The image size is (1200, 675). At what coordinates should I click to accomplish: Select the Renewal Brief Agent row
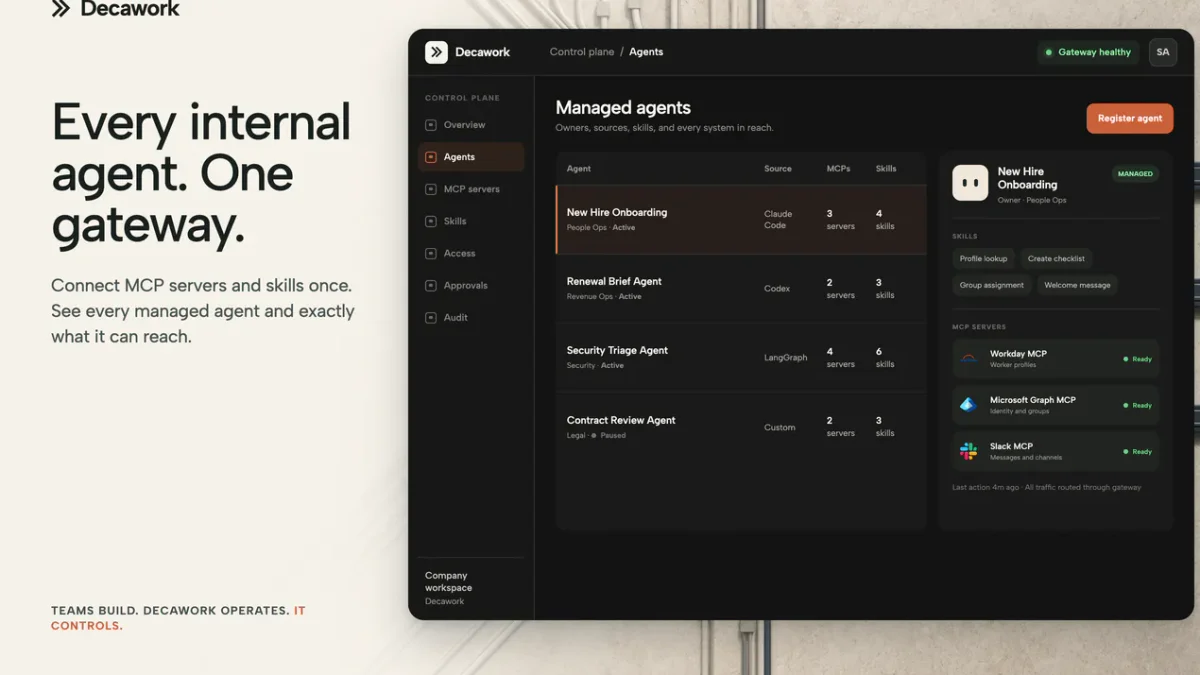741,288
